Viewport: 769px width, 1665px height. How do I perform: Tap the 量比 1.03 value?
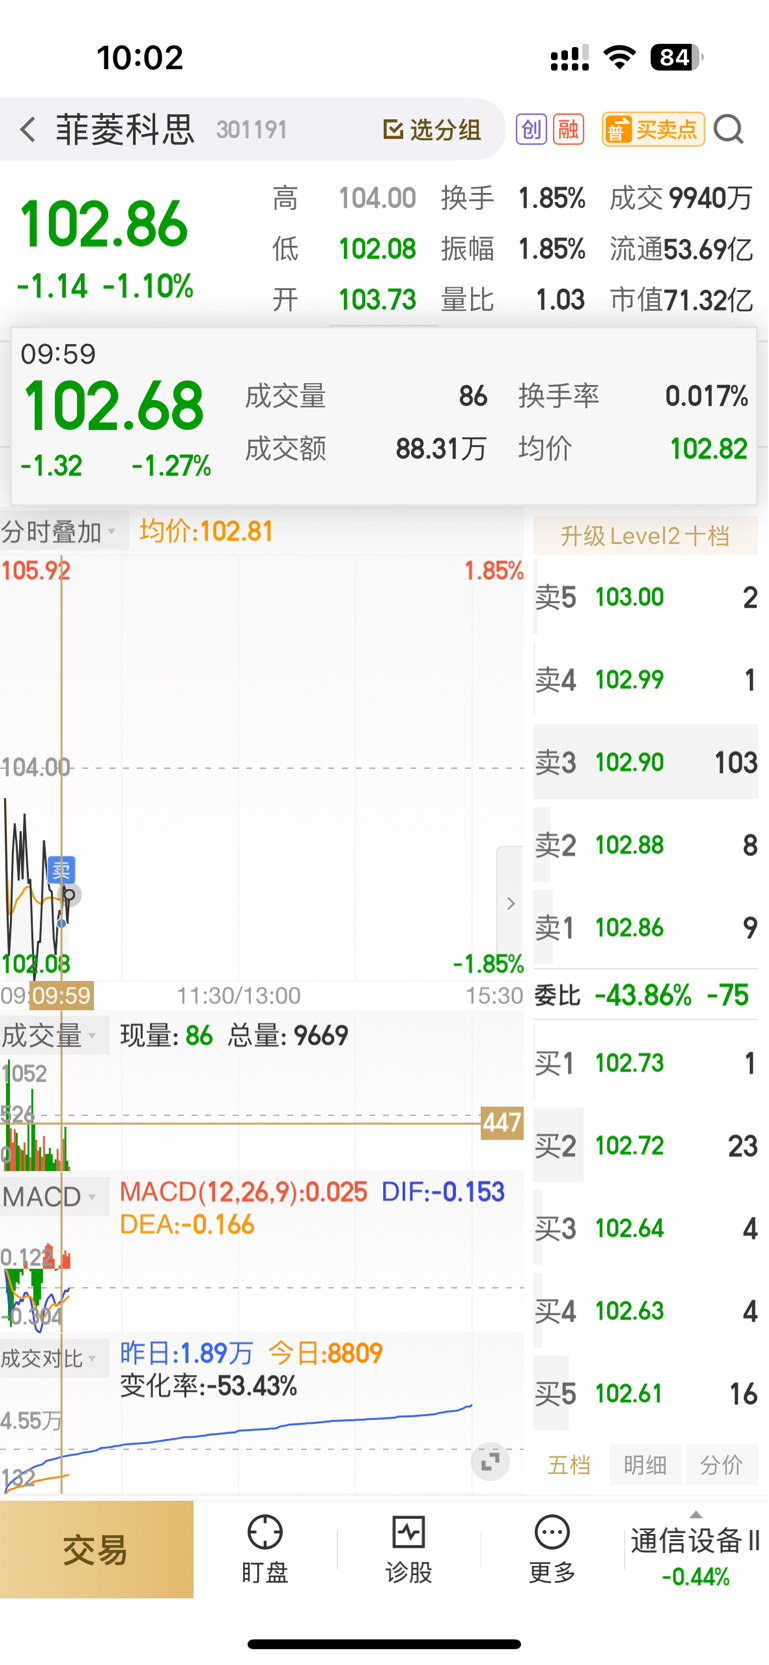point(513,299)
